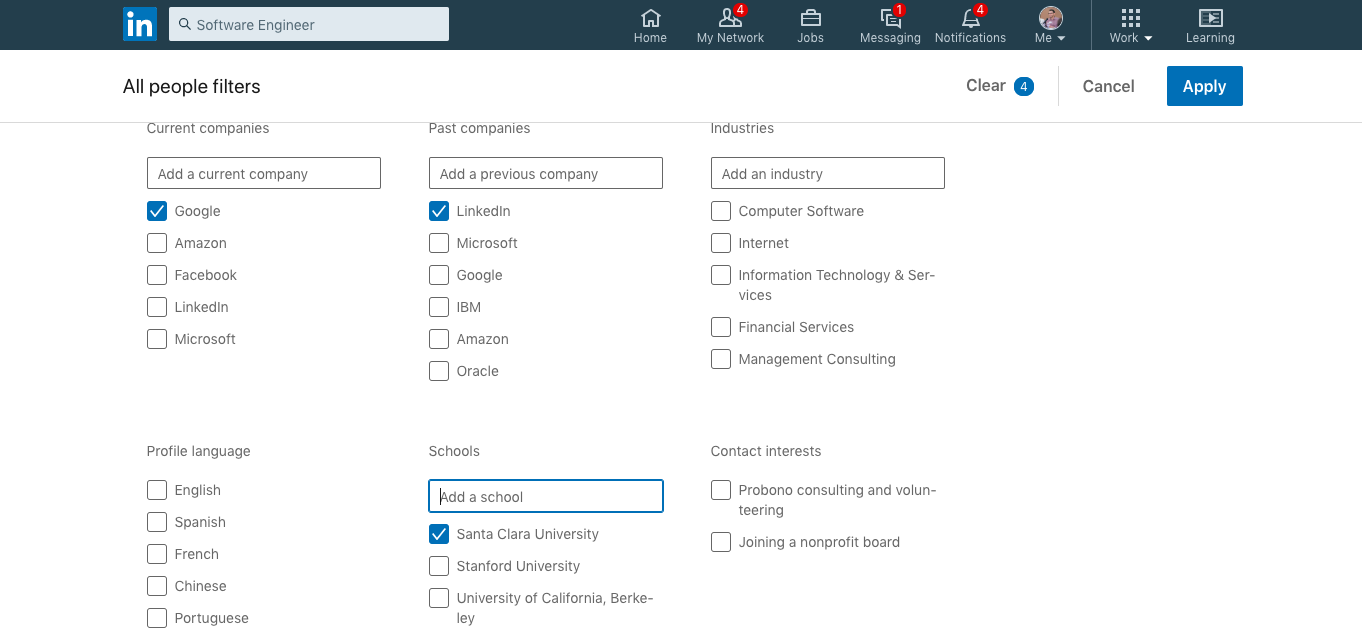Check Information Technology & Services industry
The height and width of the screenshot is (629, 1362).
coord(721,275)
